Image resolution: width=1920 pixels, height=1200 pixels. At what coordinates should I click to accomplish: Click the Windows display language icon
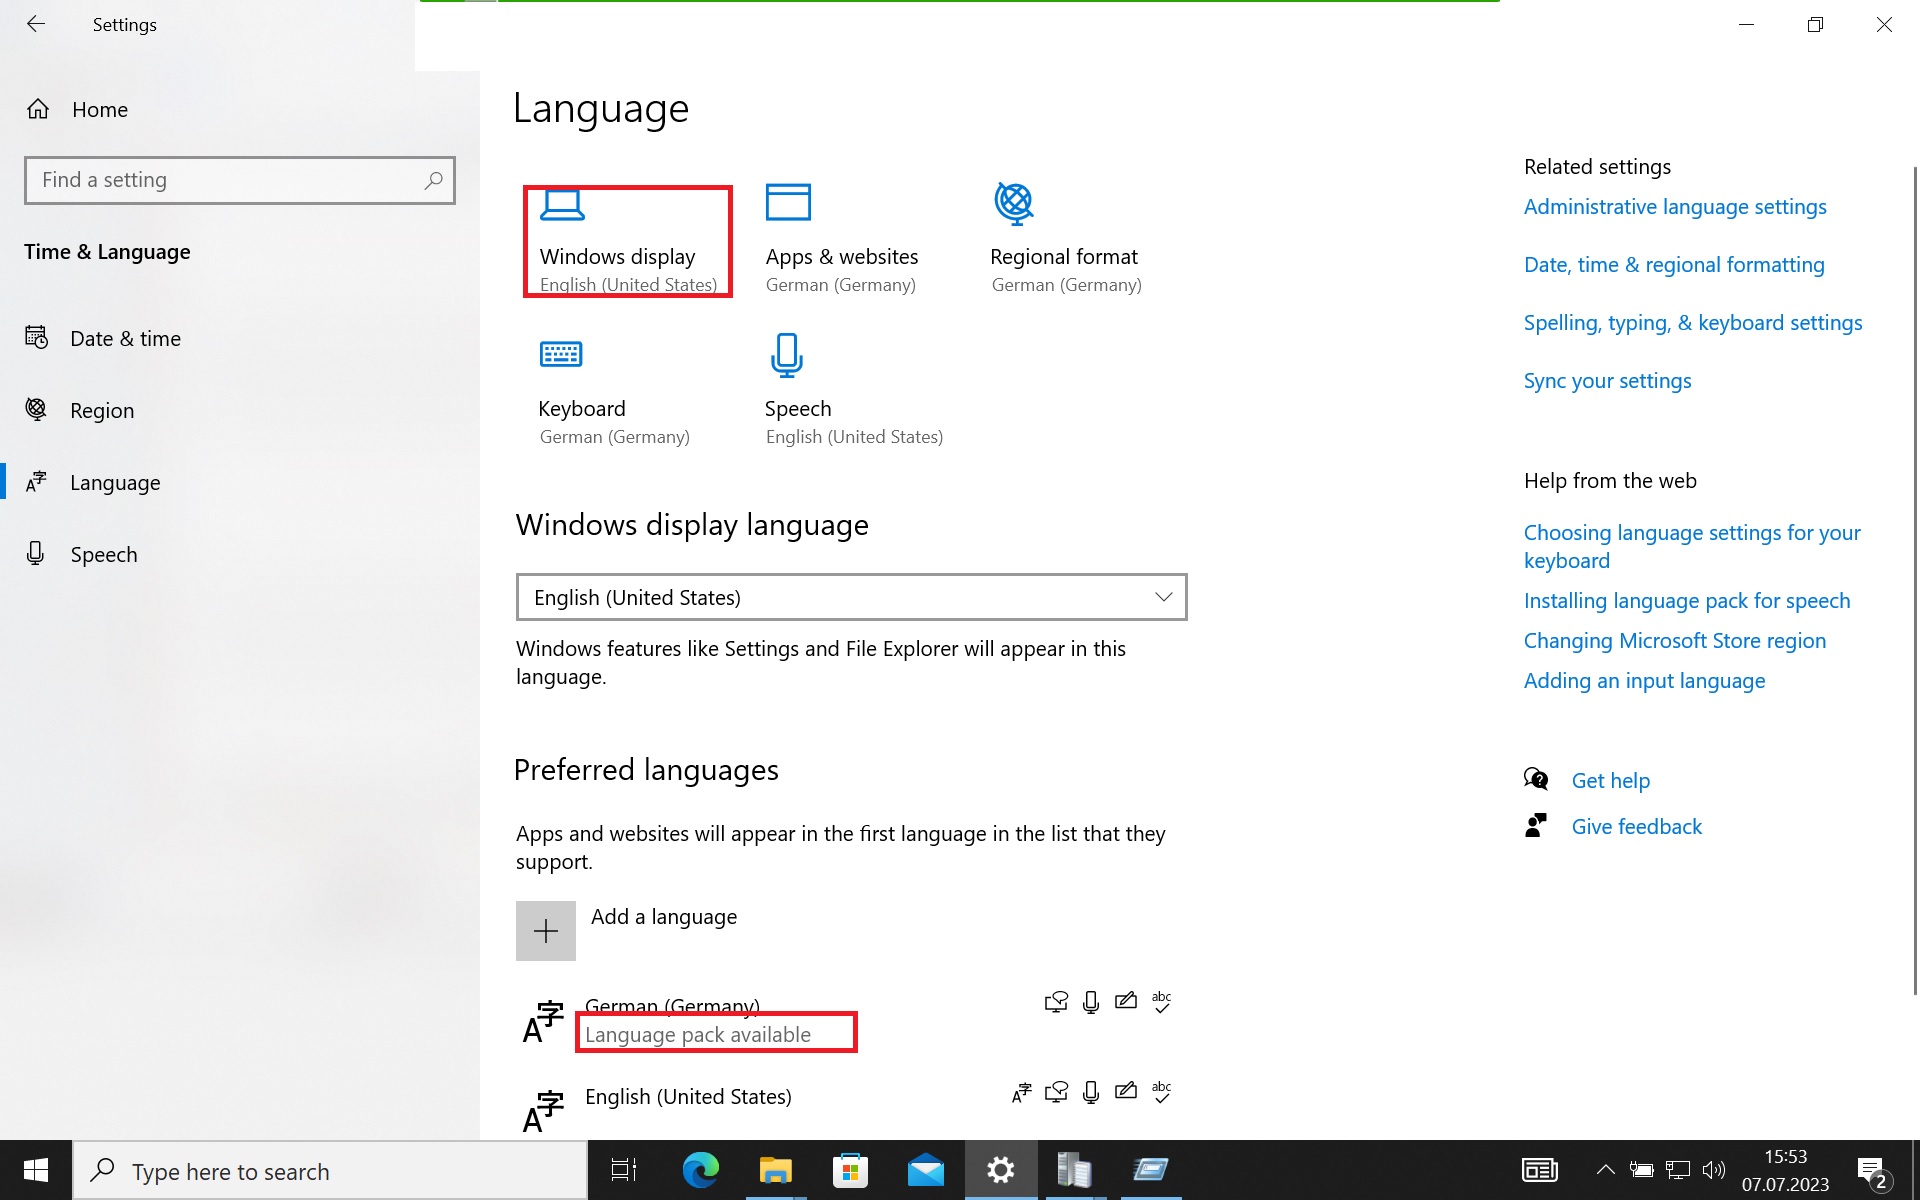coord(561,205)
